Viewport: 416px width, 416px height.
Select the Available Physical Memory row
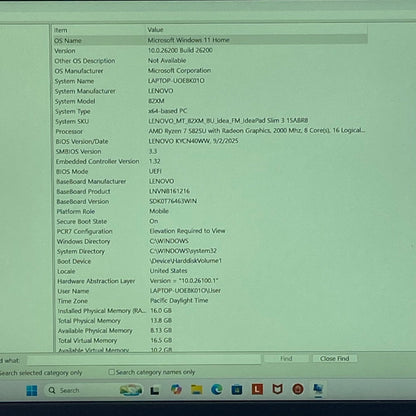pyautogui.click(x=210, y=331)
